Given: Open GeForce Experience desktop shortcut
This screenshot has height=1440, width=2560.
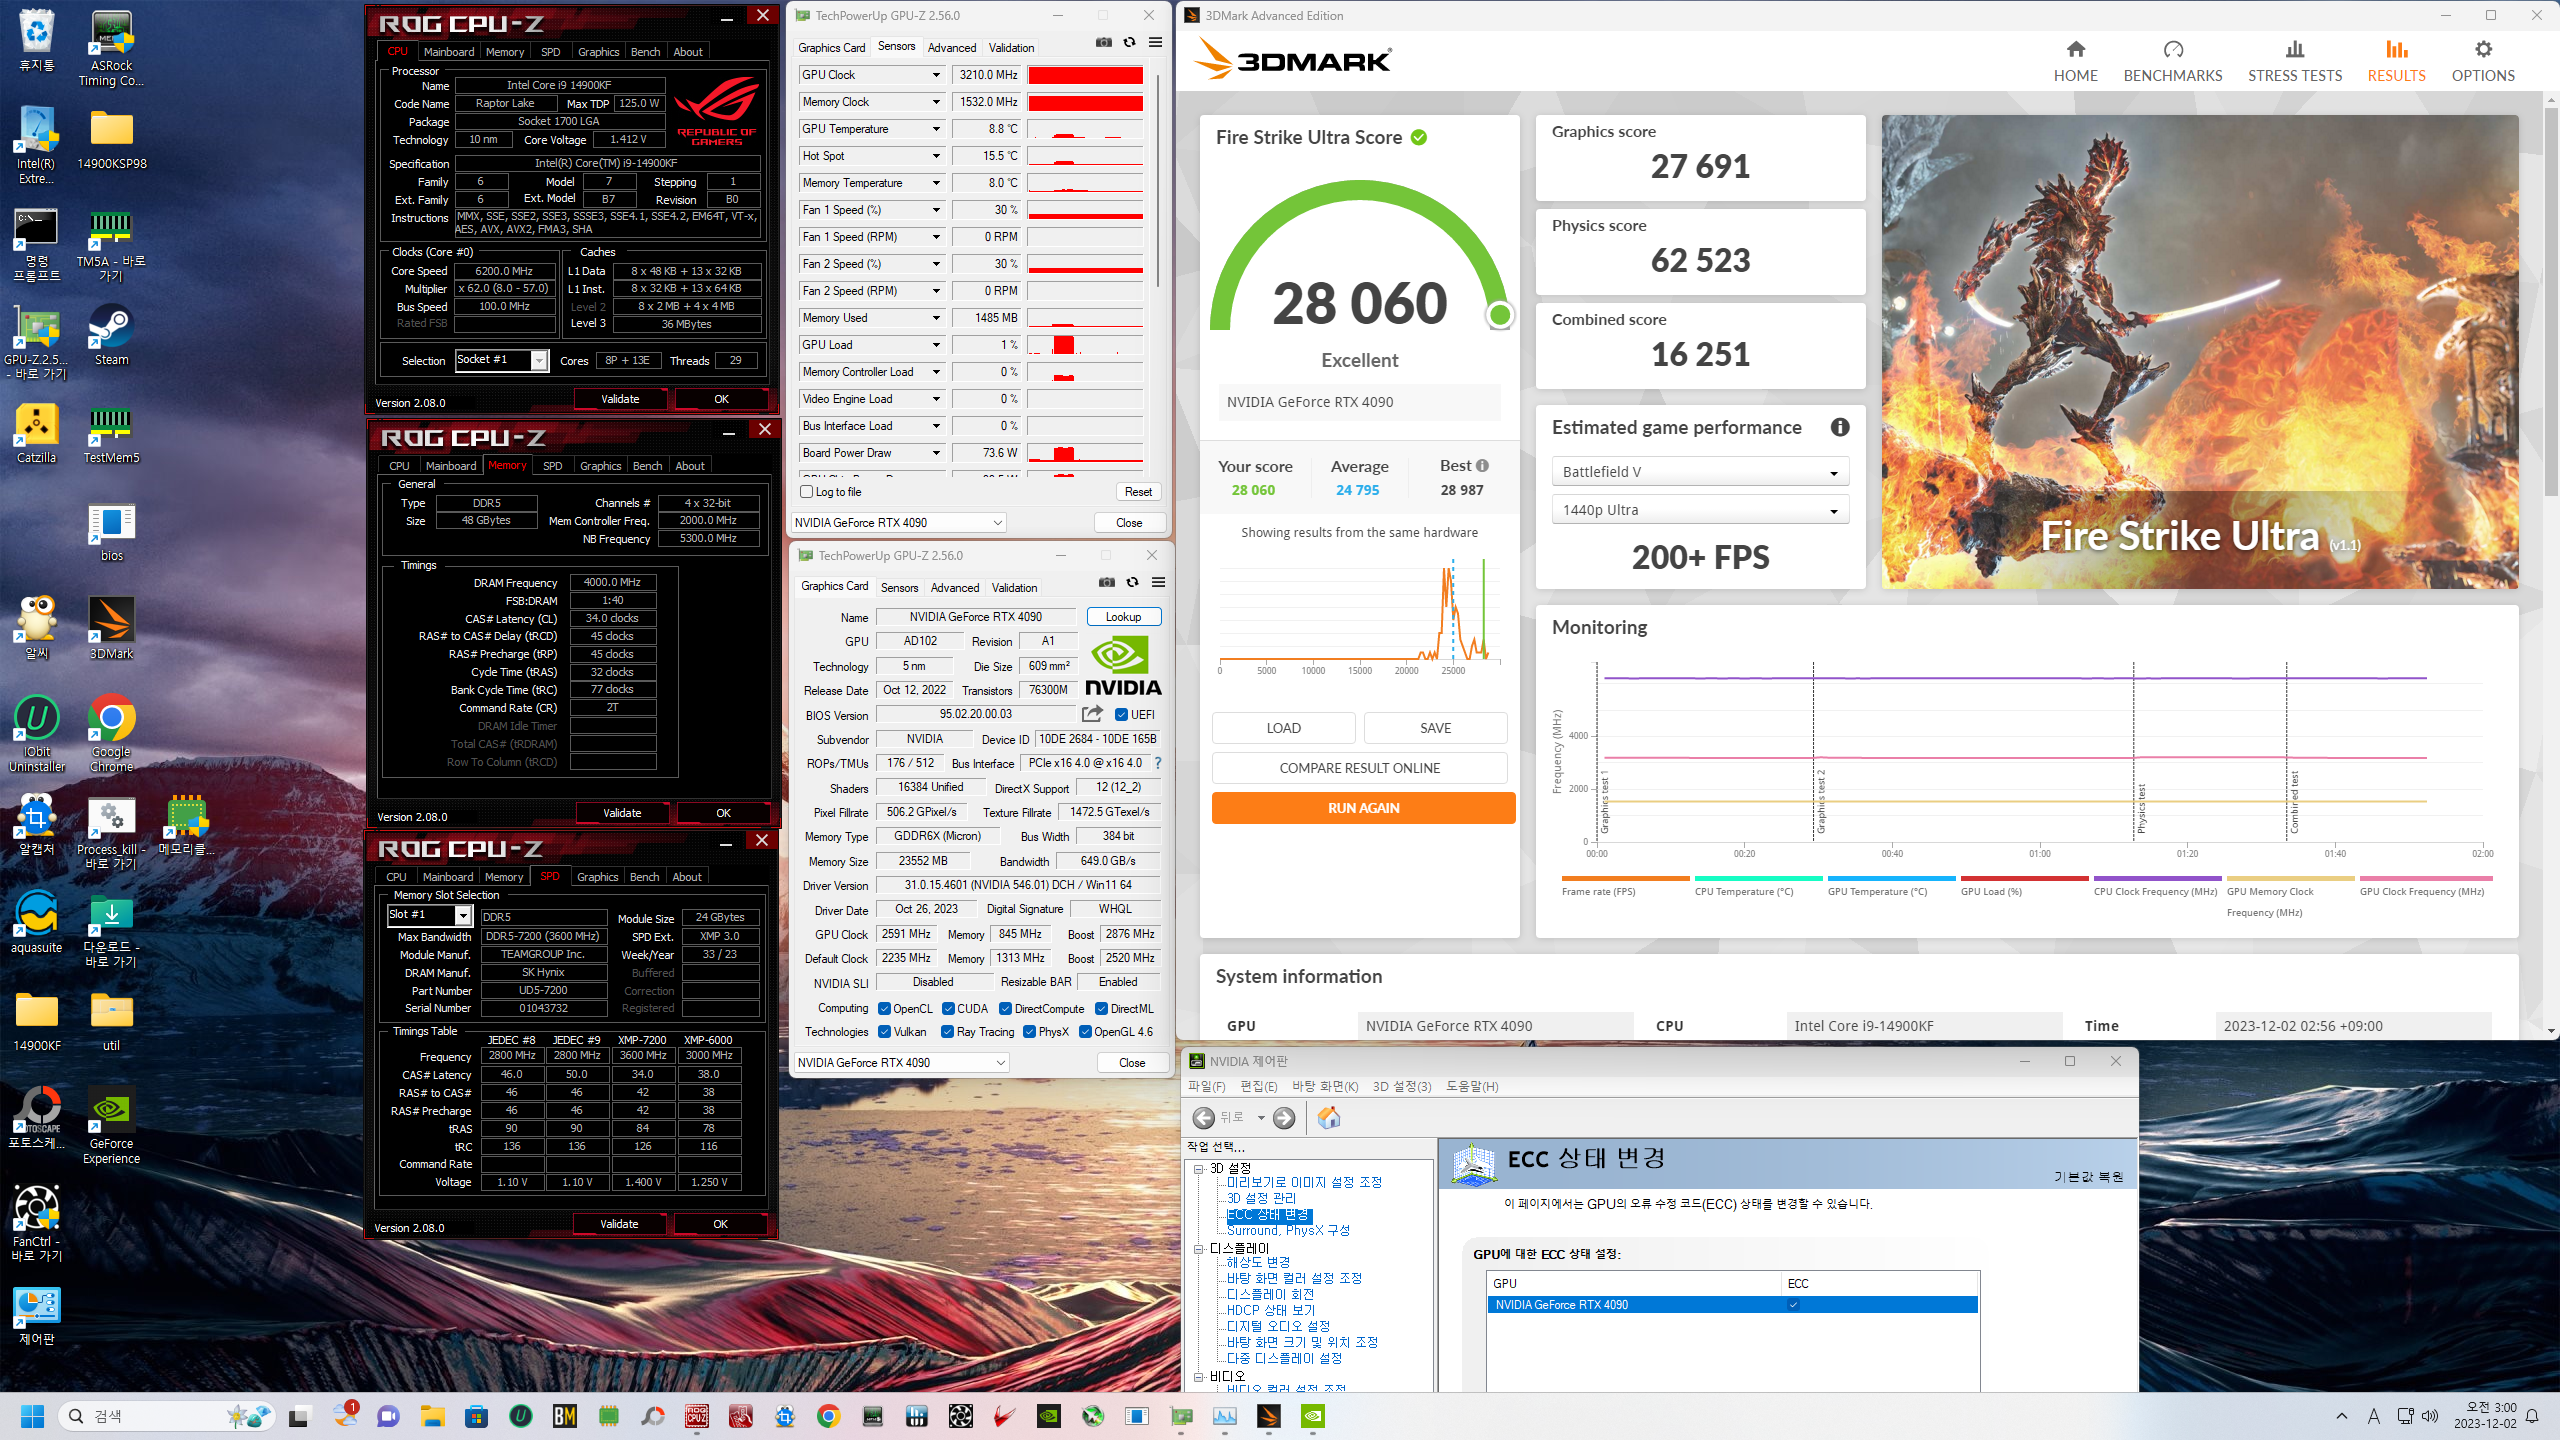Looking at the screenshot, I should coord(111,1126).
